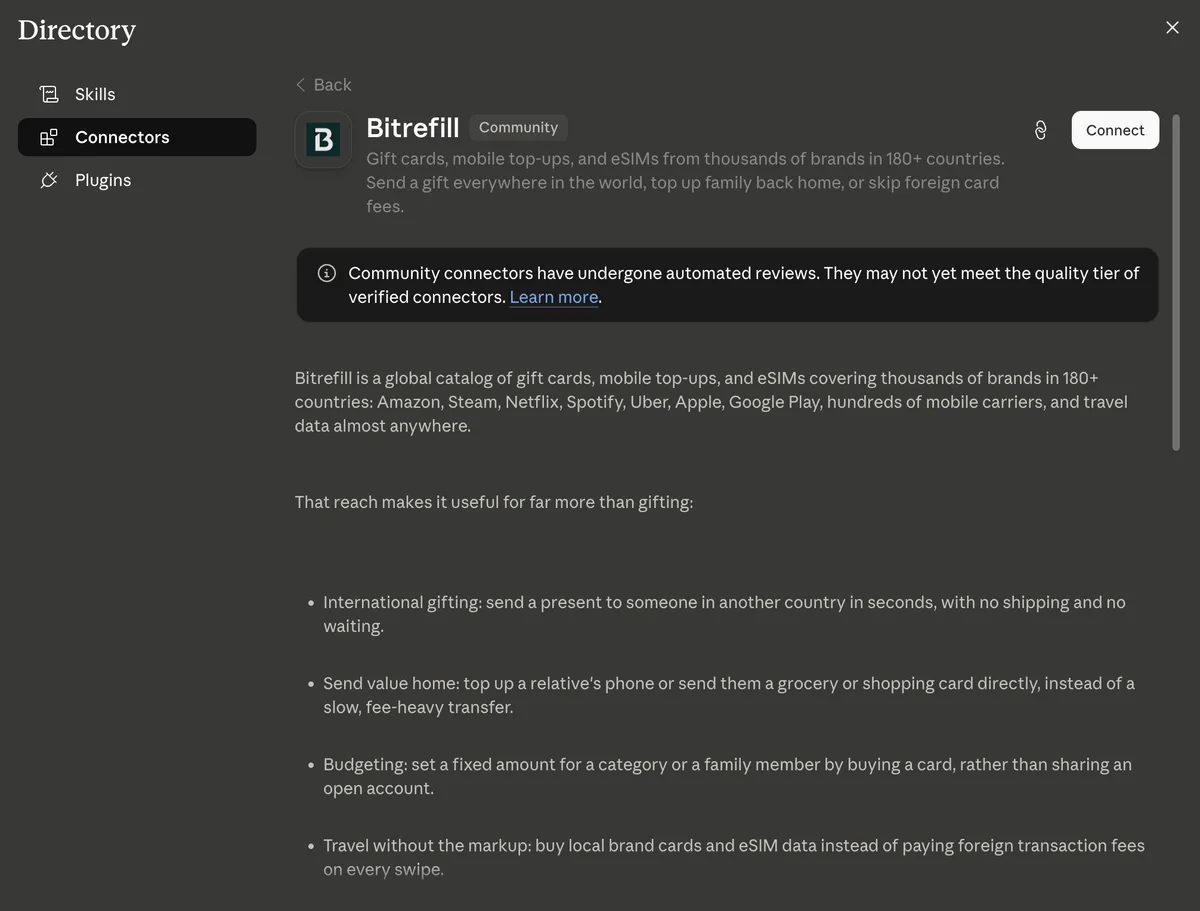Close the Directory dialog with the X
Viewport: 1200px width, 911px height.
[1172, 28]
